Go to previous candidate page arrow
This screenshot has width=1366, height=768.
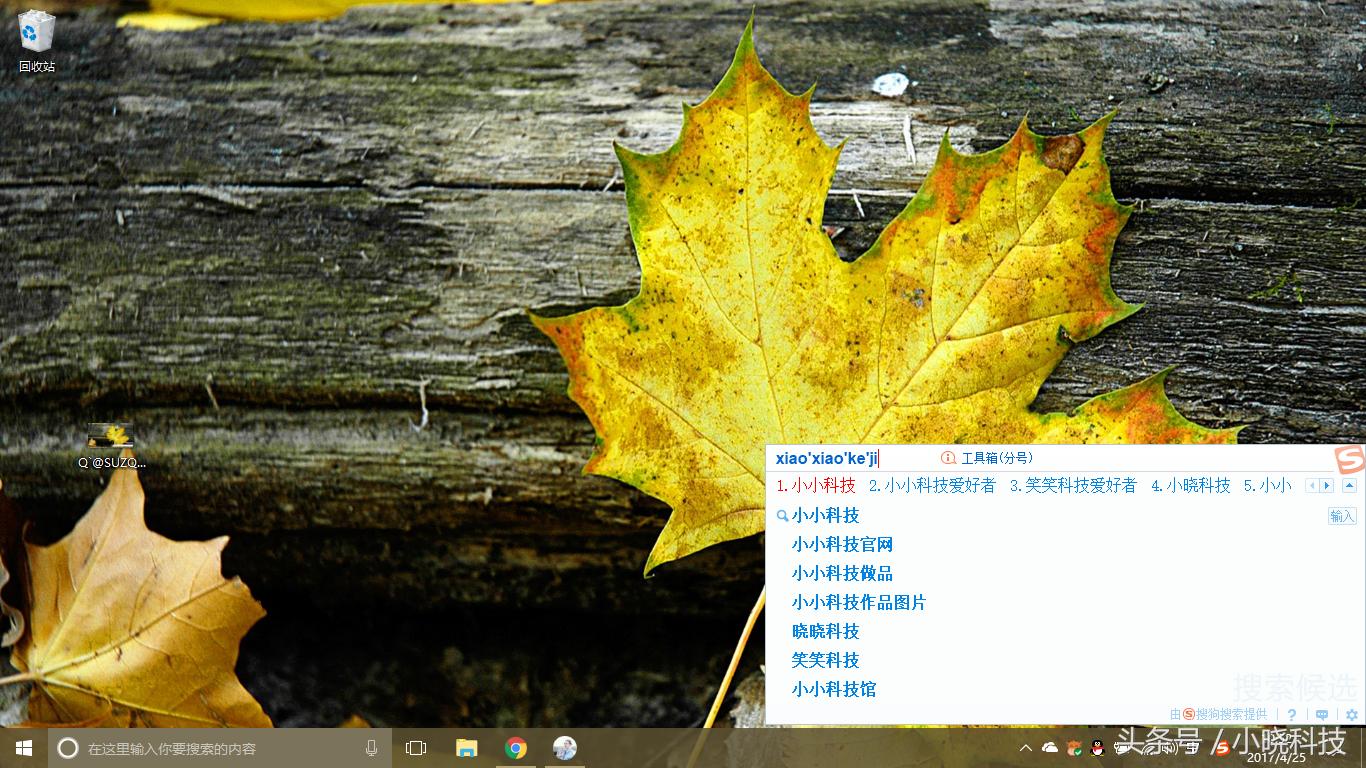pos(1312,486)
